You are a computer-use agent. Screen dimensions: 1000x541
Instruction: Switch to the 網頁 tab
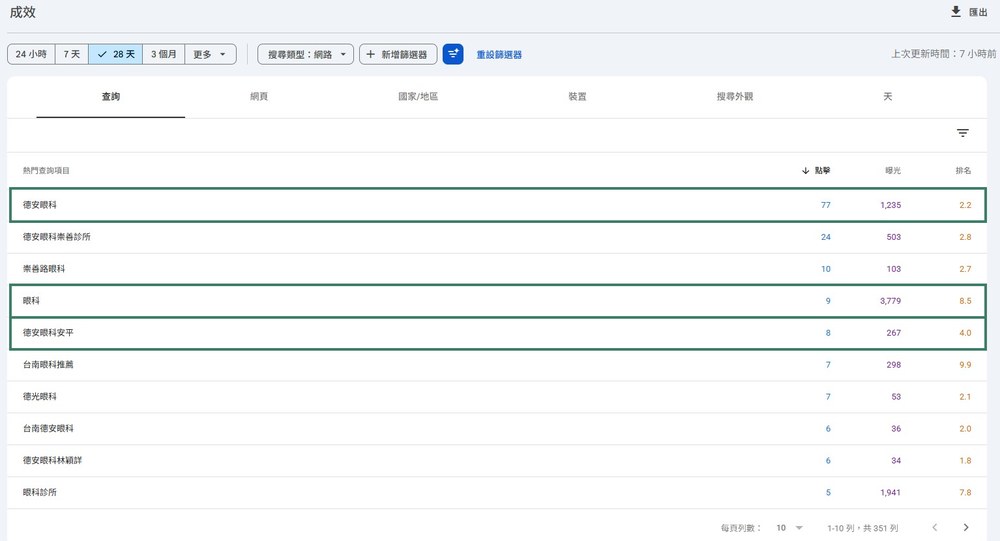point(259,96)
